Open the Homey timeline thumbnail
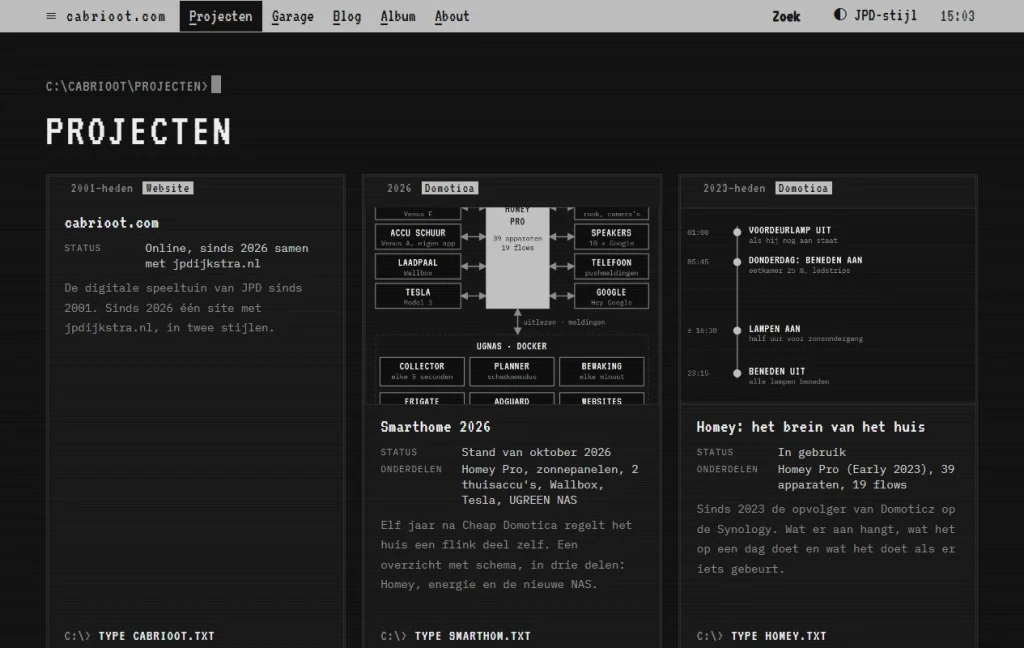Image resolution: width=1024 pixels, height=648 pixels. click(828, 305)
